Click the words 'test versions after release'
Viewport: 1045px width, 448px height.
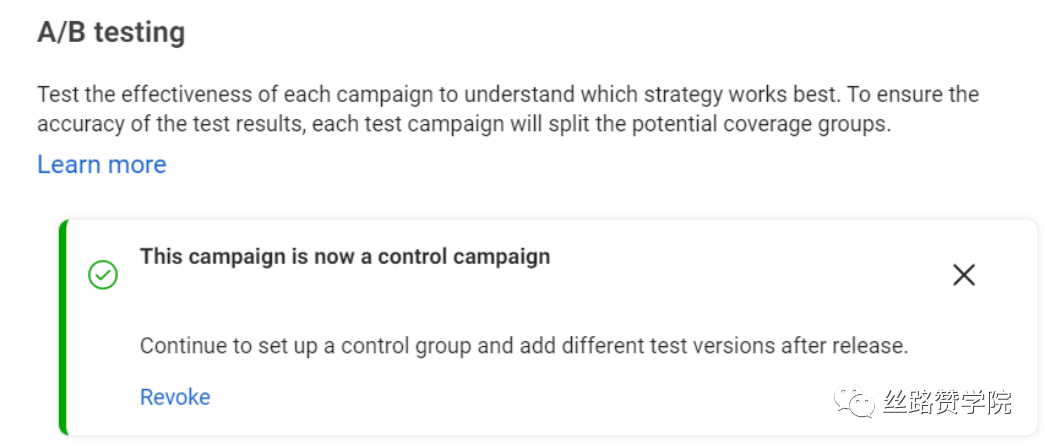point(764,347)
